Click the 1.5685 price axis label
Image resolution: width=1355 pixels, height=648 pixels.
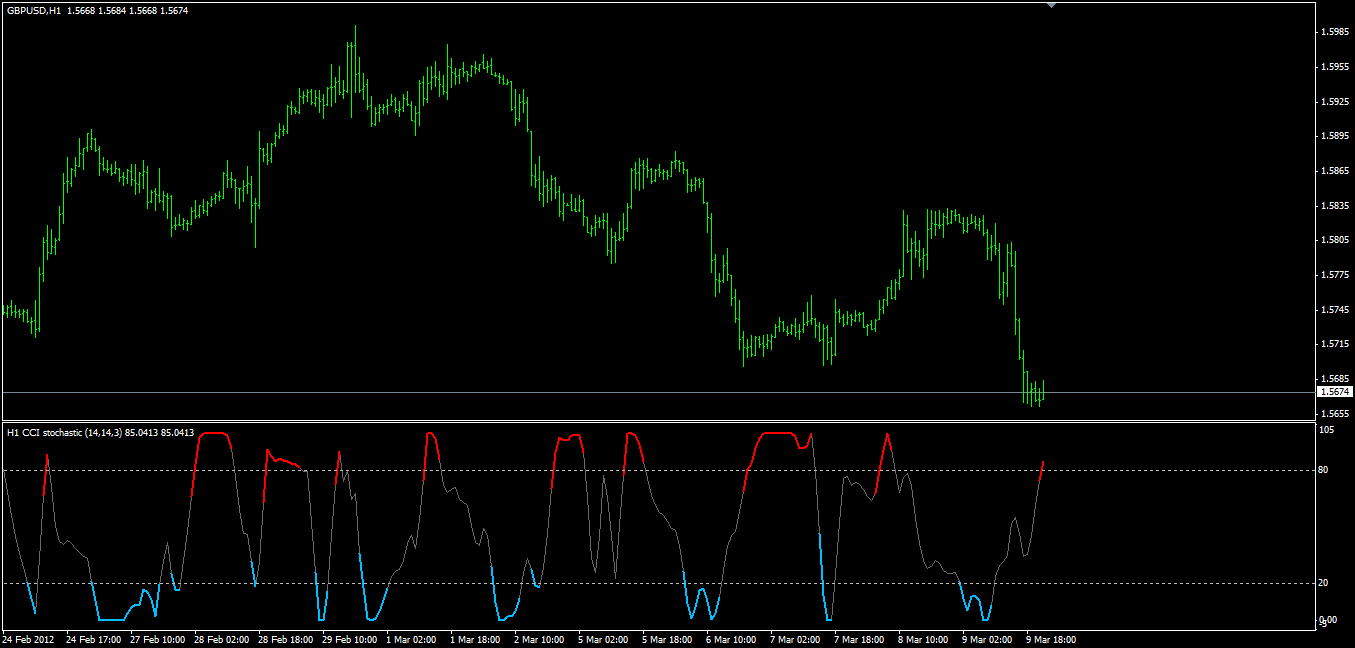[1334, 378]
